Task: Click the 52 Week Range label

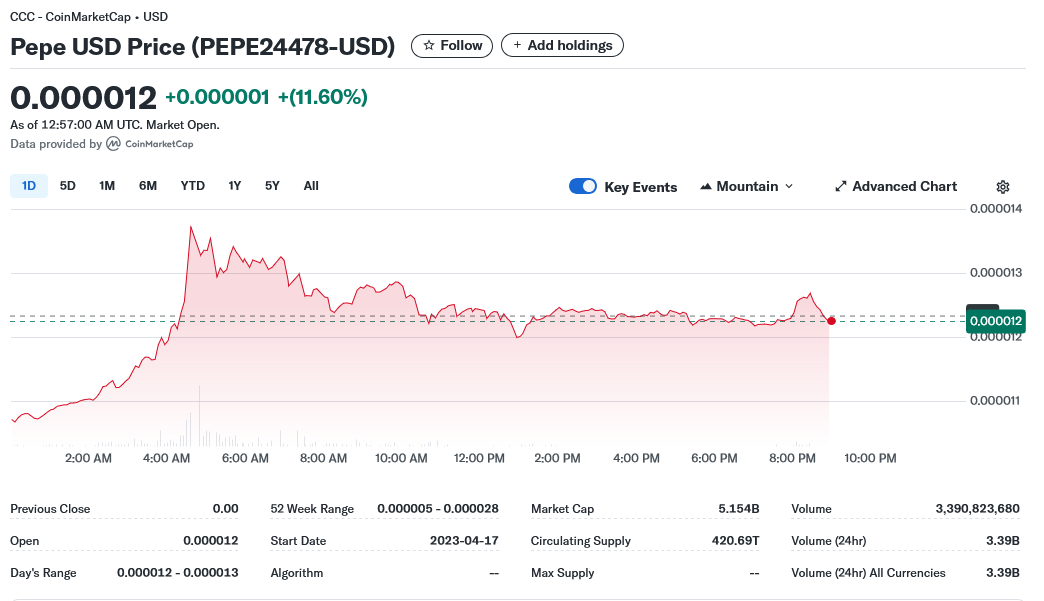Action: [x=312, y=508]
